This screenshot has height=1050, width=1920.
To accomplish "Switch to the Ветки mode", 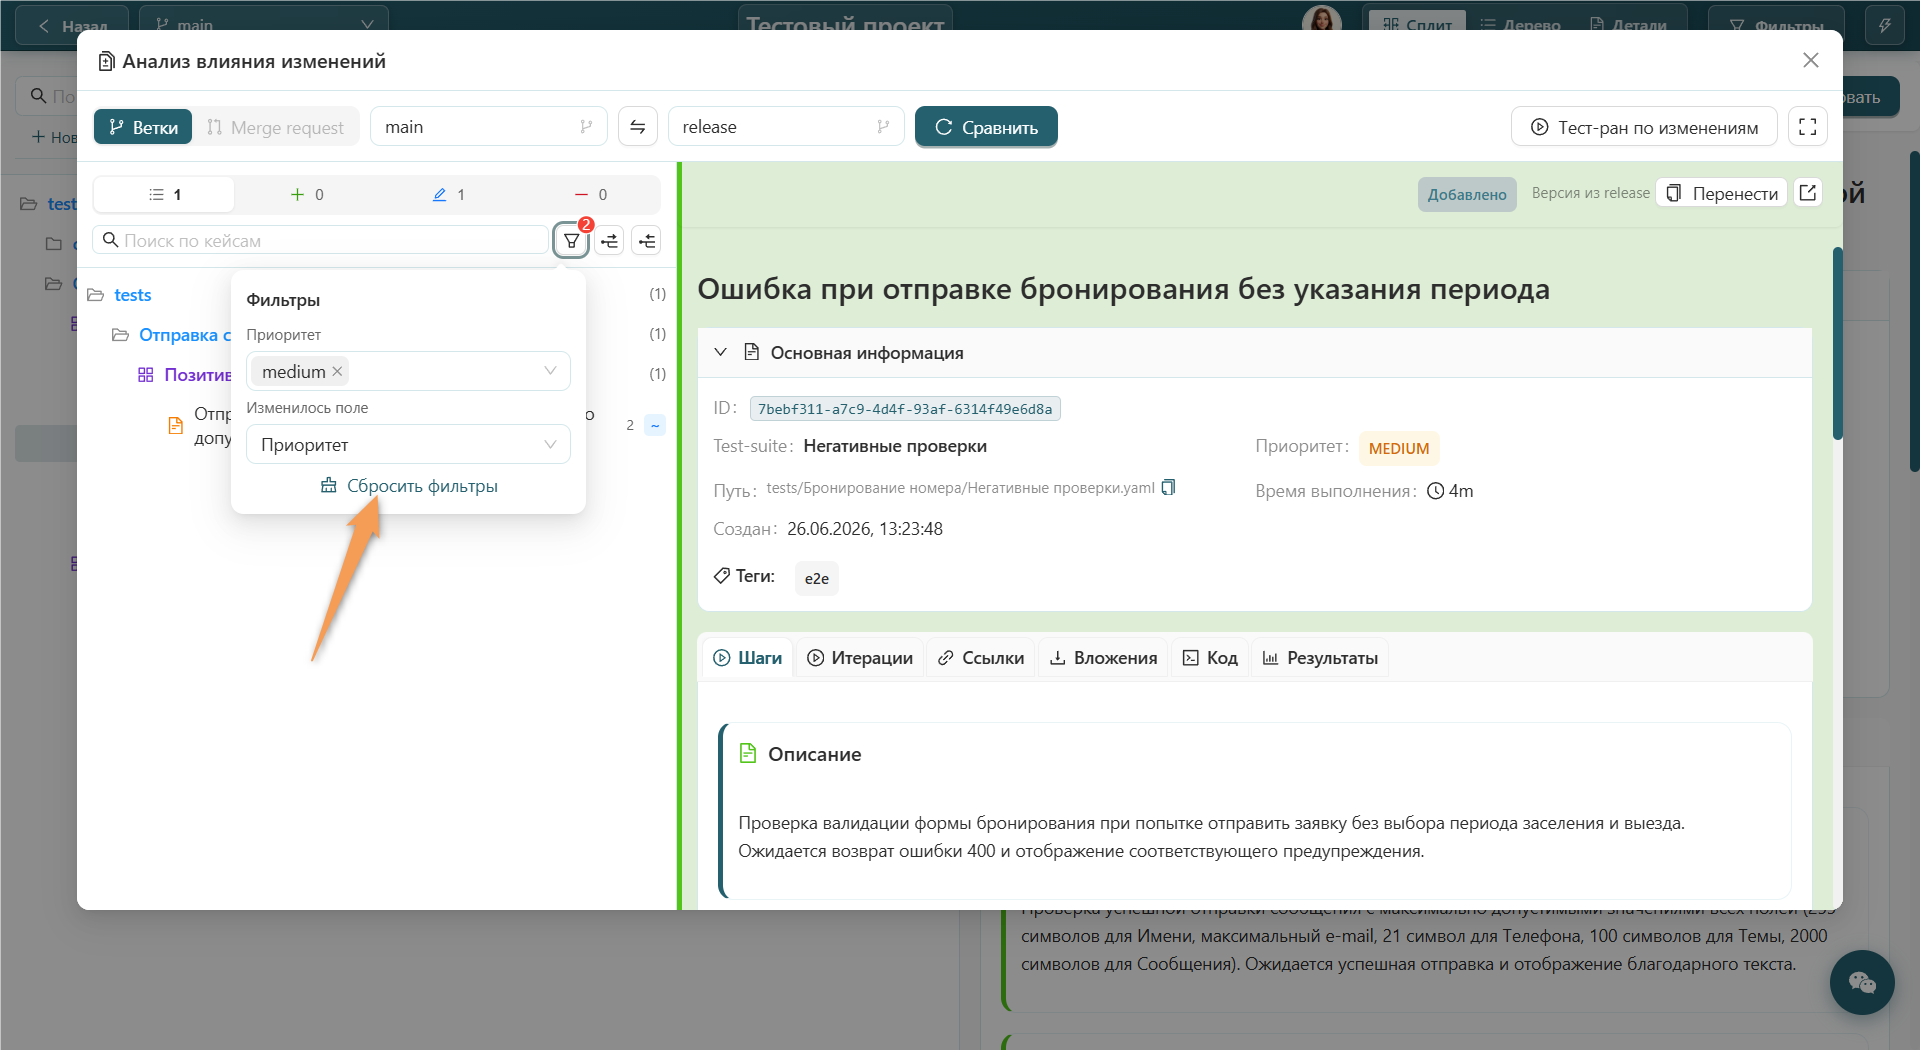I will (x=143, y=127).
